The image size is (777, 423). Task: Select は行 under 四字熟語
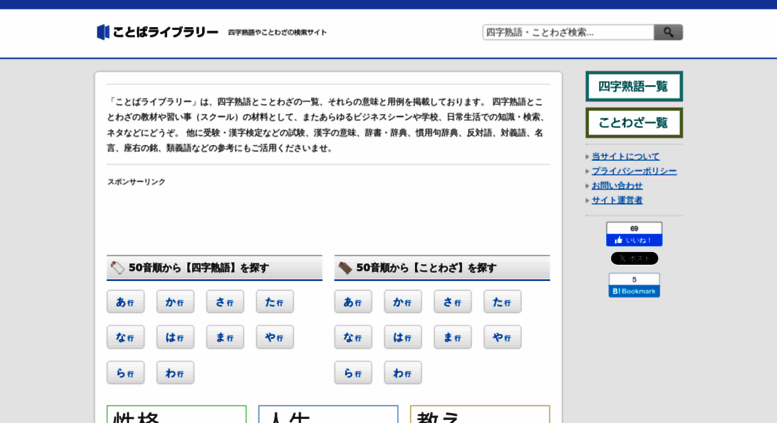coord(175,337)
